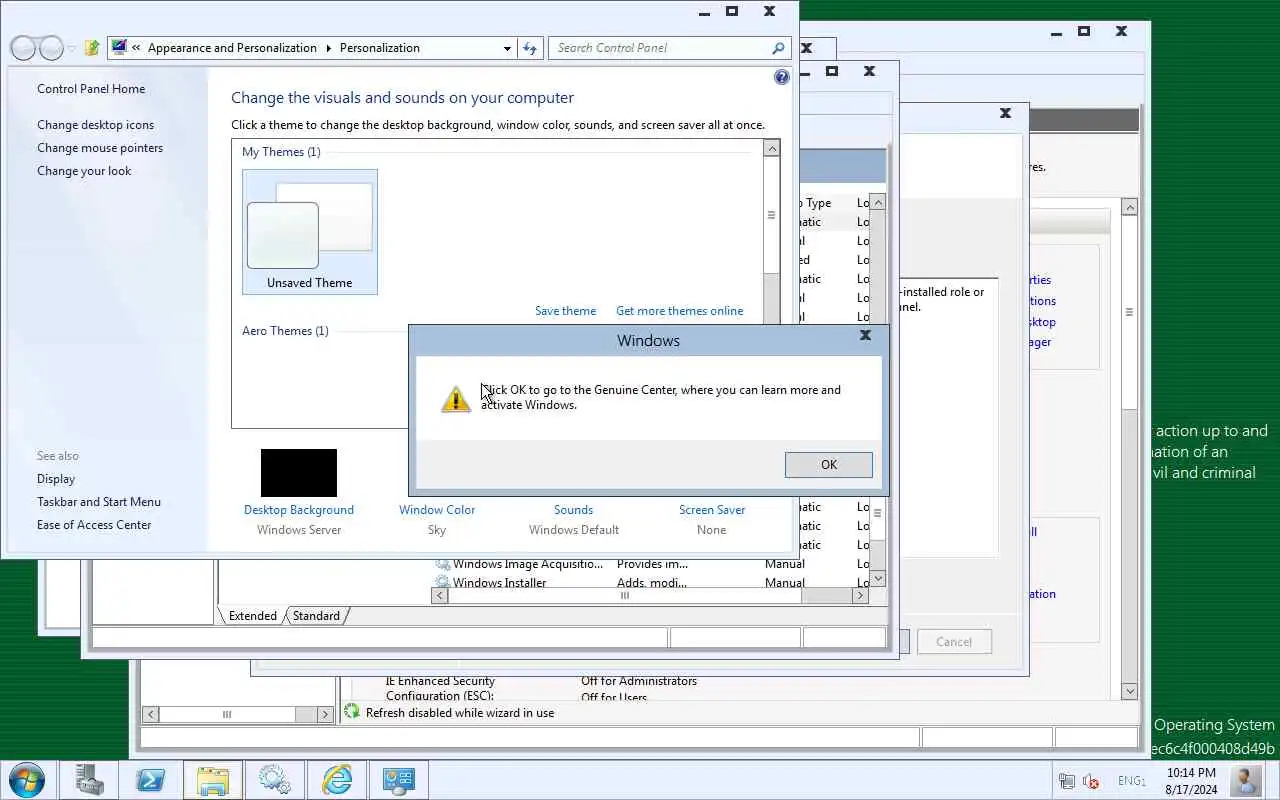Open the address bar history dropdown
Screen dimensions: 1280x800
click(x=507, y=48)
